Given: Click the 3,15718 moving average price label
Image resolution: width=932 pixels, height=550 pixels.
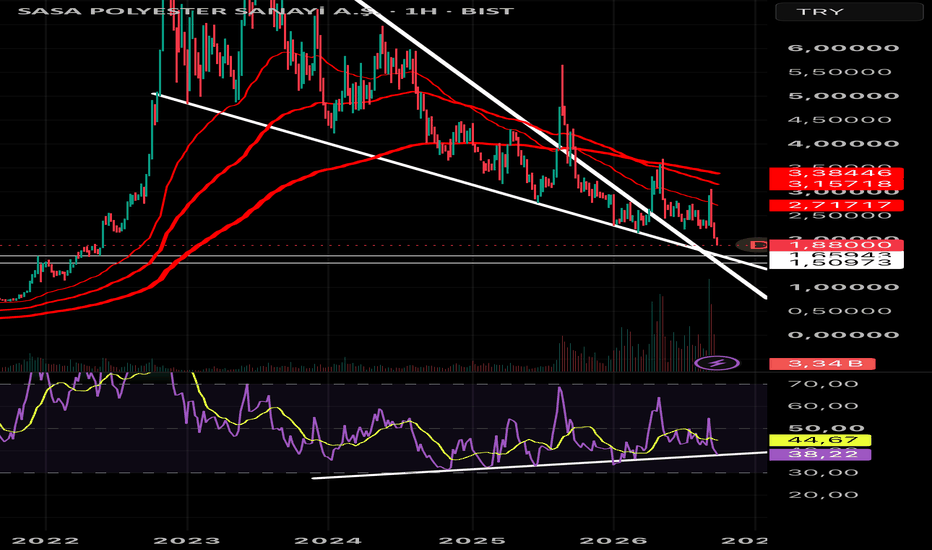Looking at the screenshot, I should coord(836,184).
